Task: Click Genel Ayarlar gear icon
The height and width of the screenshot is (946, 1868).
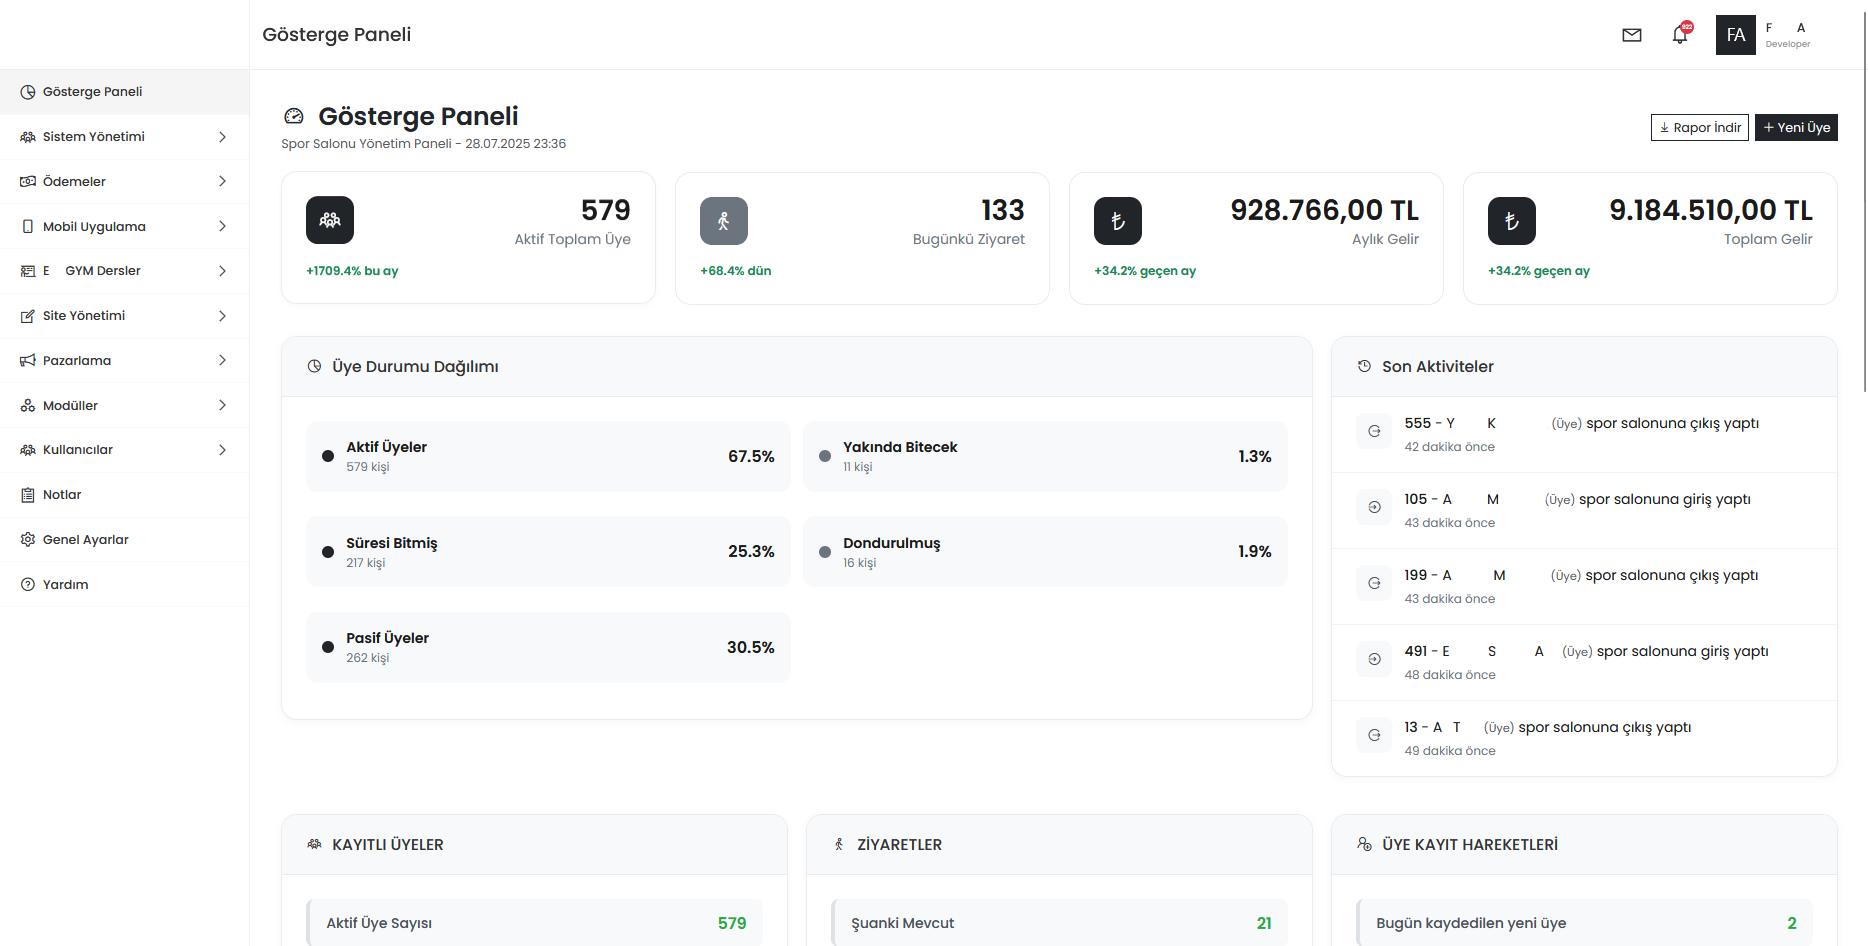Action: click(28, 540)
